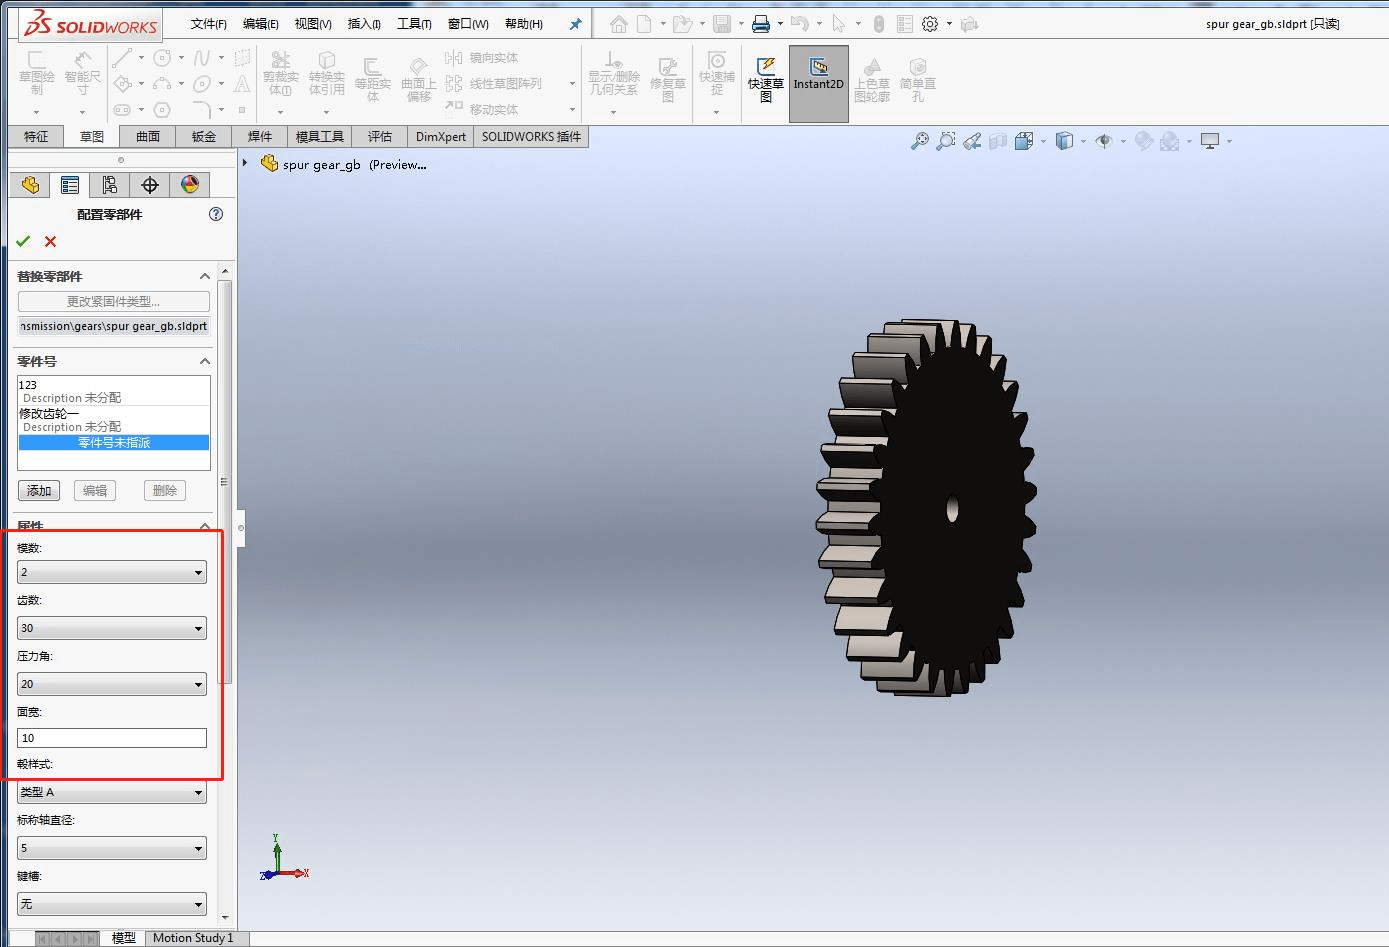
Task: Activate the 剪裁实体 (Trim Entities) tool
Action: point(281,75)
